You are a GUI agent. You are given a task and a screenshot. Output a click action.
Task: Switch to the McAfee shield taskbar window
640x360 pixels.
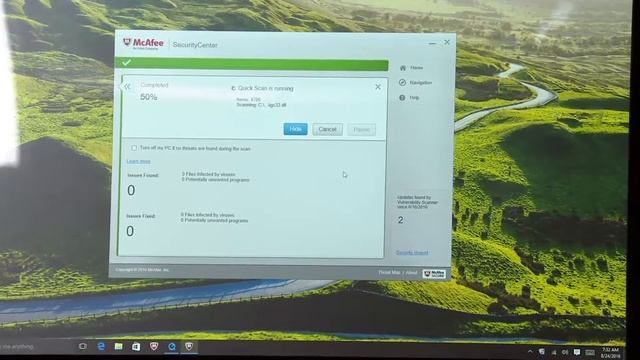189,347
